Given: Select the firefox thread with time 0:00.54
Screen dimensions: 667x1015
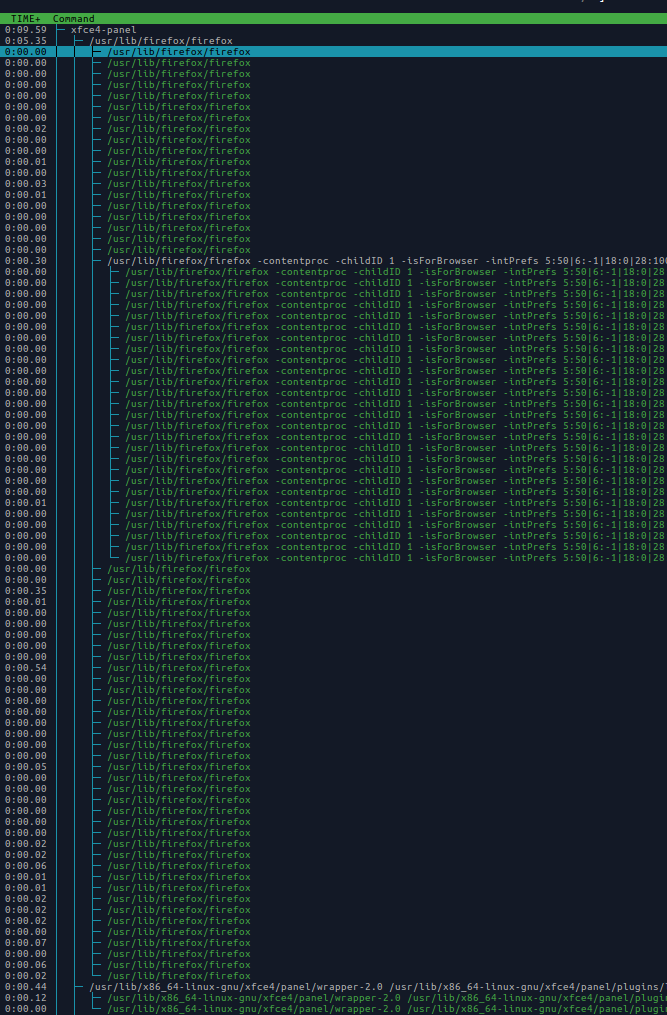Looking at the screenshot, I should click(334, 668).
